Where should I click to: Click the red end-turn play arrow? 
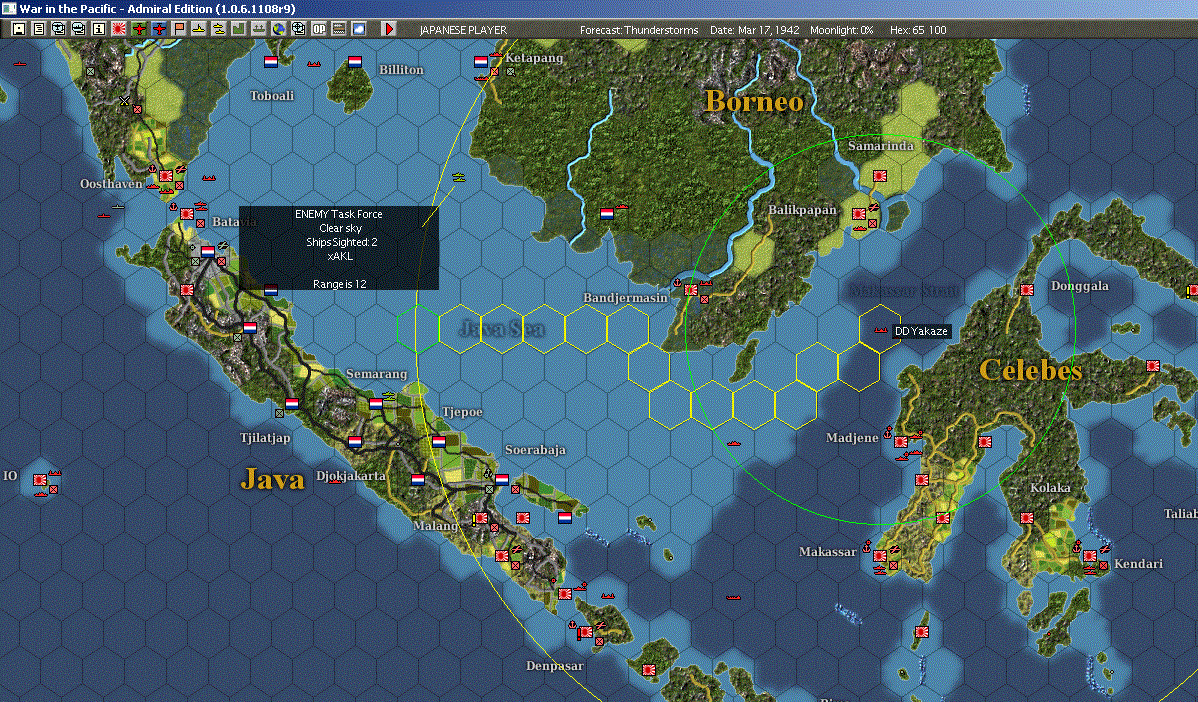(388, 29)
